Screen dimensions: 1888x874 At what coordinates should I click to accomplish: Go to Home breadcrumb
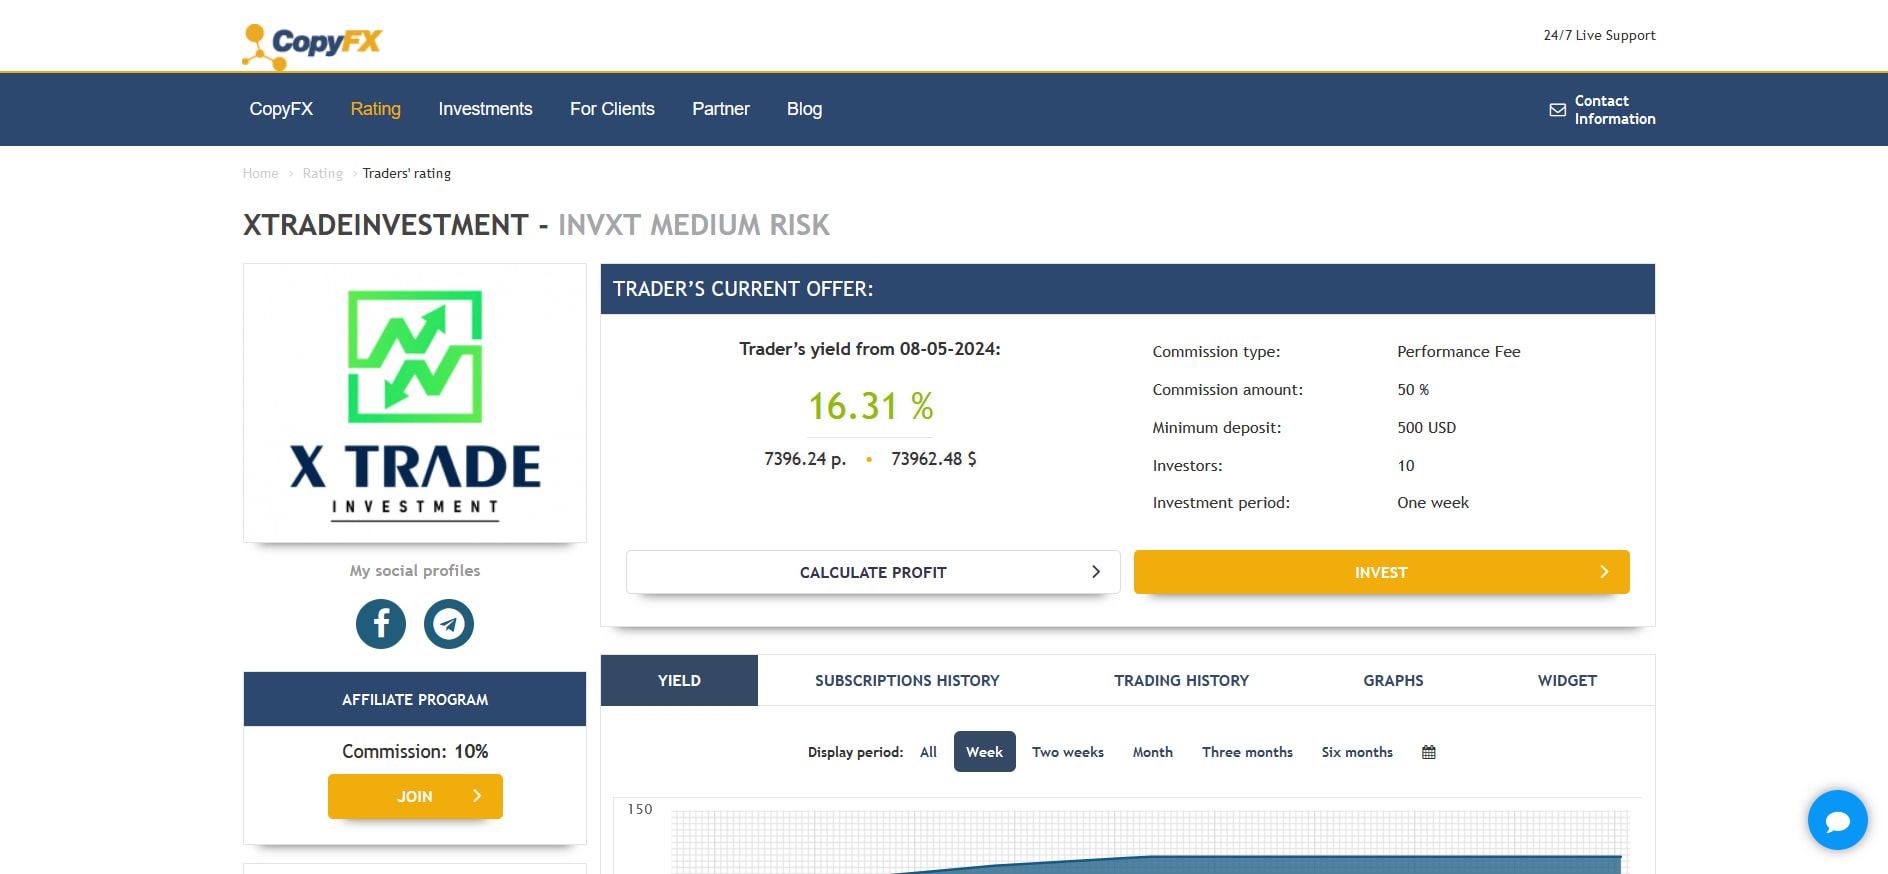260,173
